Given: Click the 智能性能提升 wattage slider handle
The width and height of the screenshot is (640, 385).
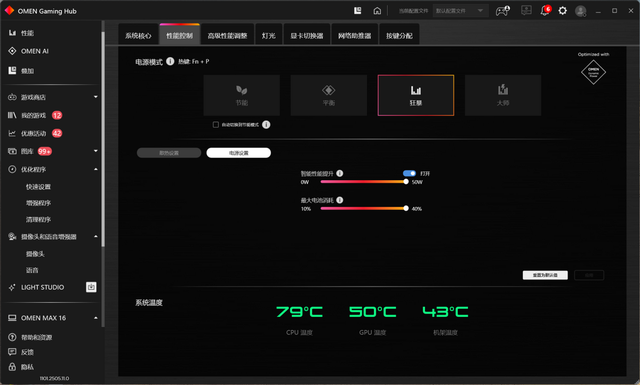Looking at the screenshot, I should click(406, 182).
